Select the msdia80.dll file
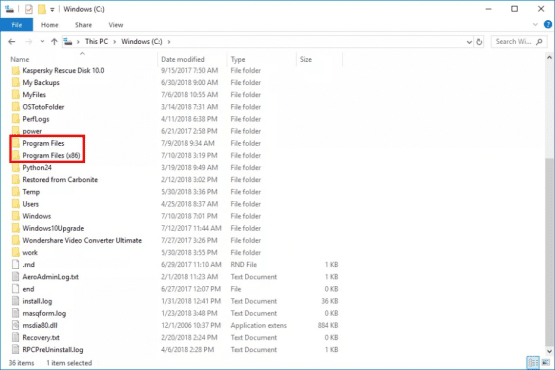Image resolution: width=555 pixels, height=370 pixels. [40, 325]
